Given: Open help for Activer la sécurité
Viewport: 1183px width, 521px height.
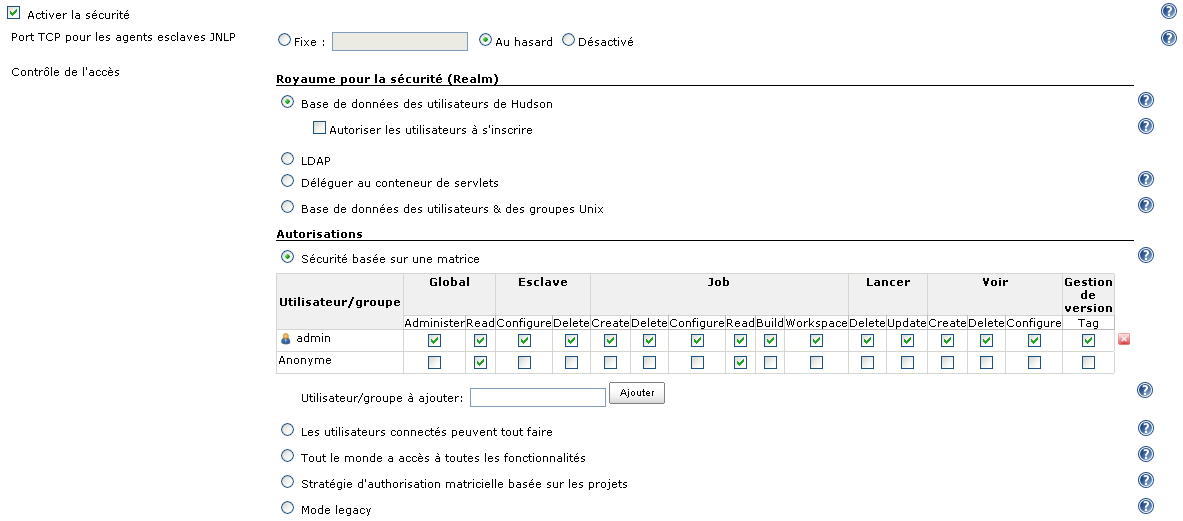Looking at the screenshot, I should click(x=1168, y=12).
